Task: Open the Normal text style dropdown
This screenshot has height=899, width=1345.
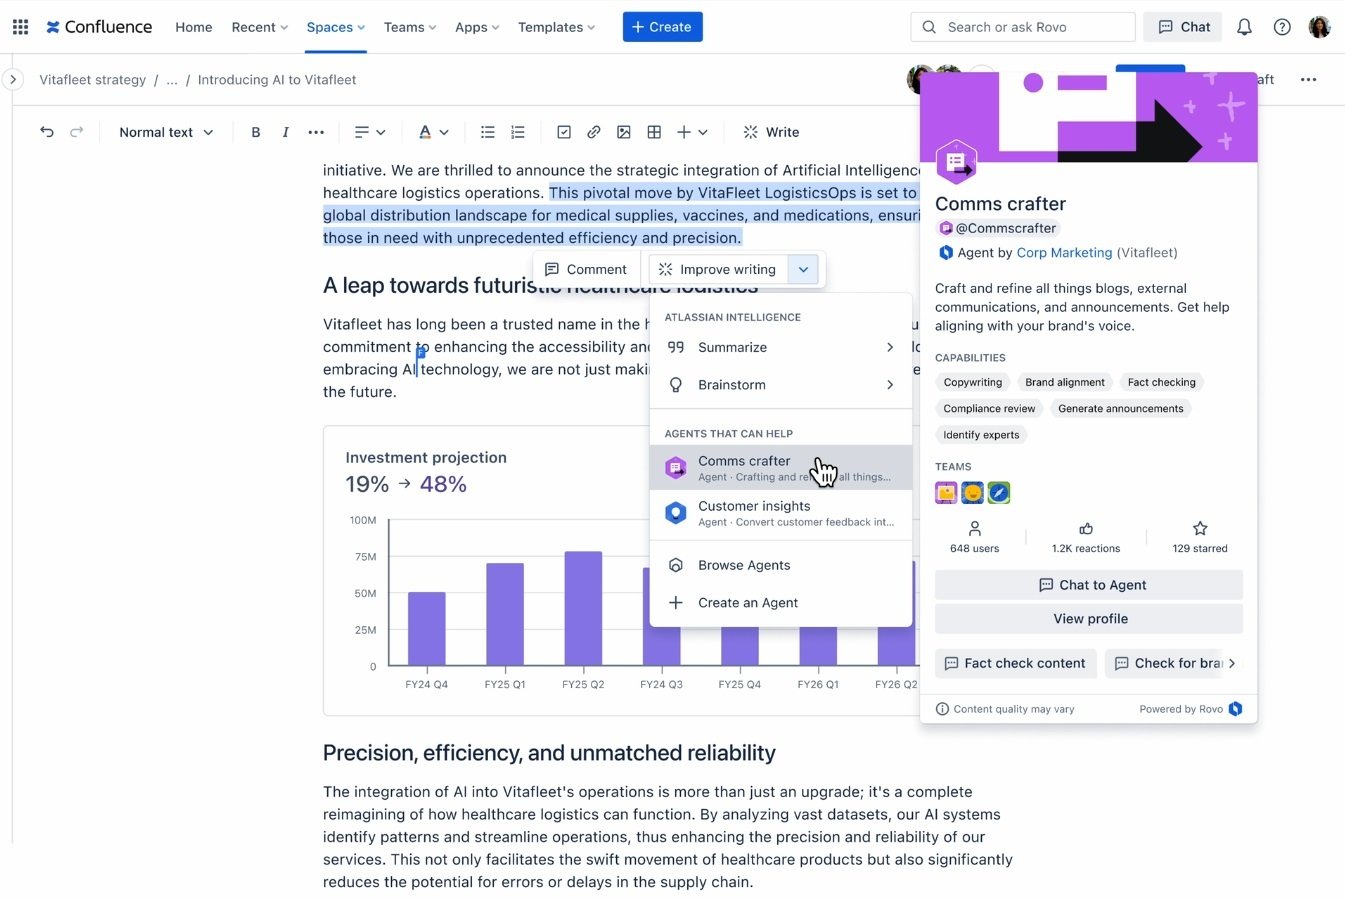Action: tap(165, 131)
